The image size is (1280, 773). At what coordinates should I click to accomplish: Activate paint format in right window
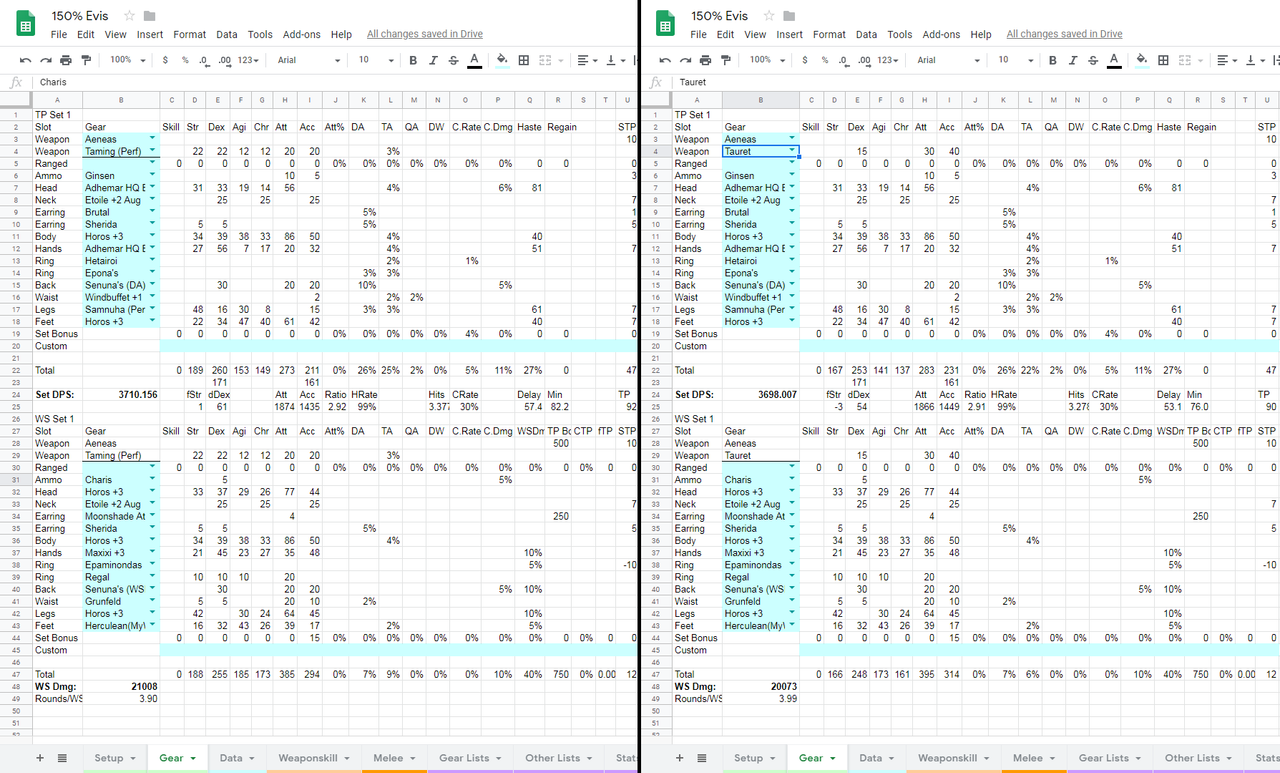pyautogui.click(x=726, y=60)
